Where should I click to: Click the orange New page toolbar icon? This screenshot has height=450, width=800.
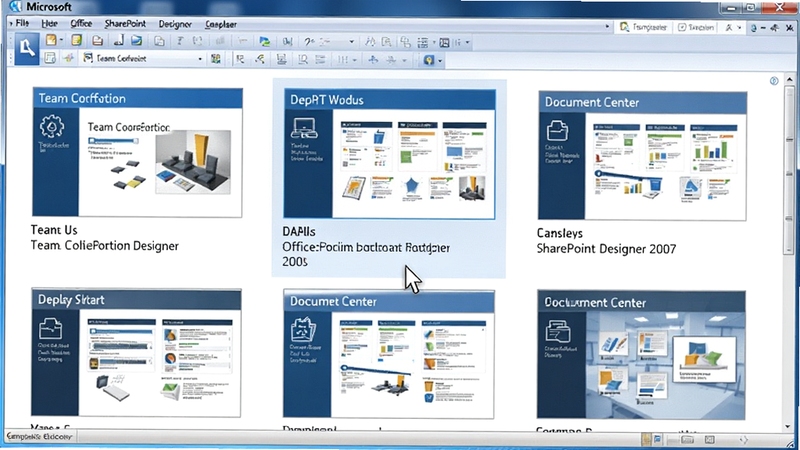pos(51,40)
